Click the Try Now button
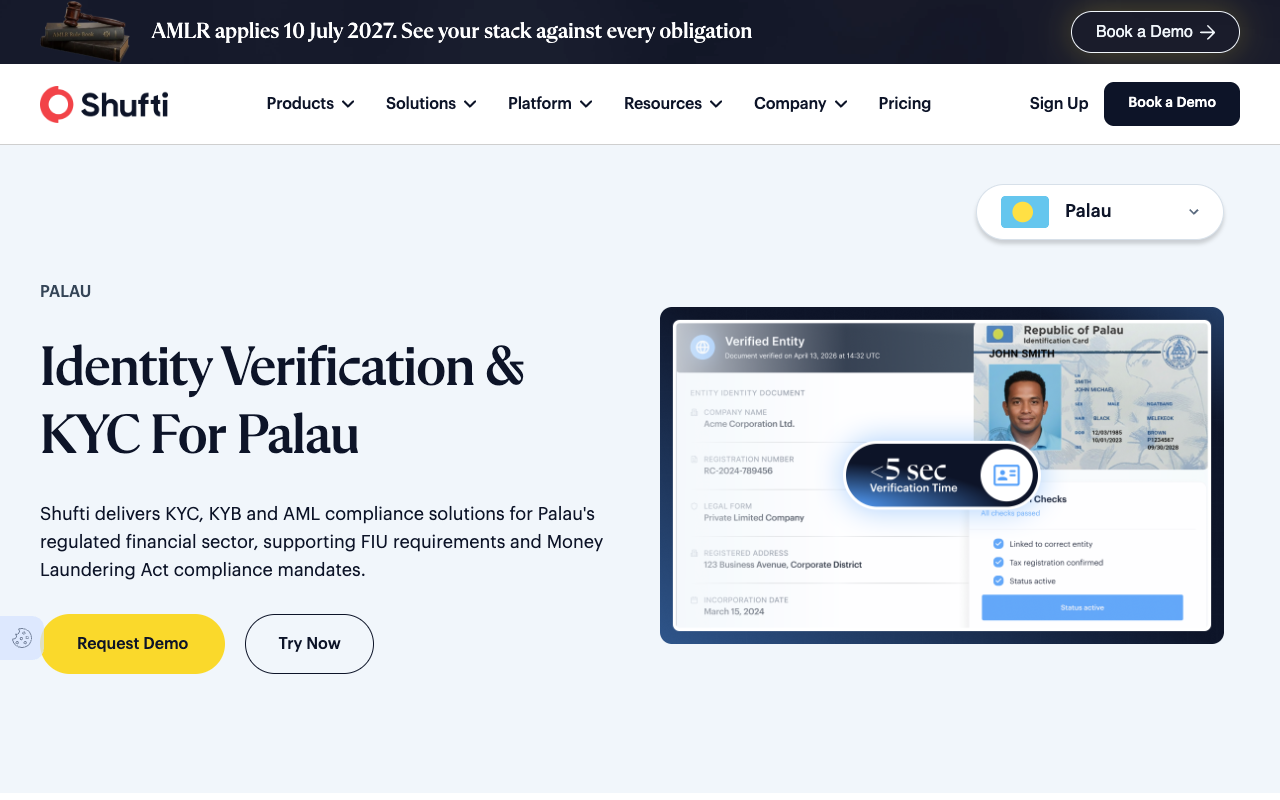Image resolution: width=1280 pixels, height=800 pixels. click(x=309, y=644)
